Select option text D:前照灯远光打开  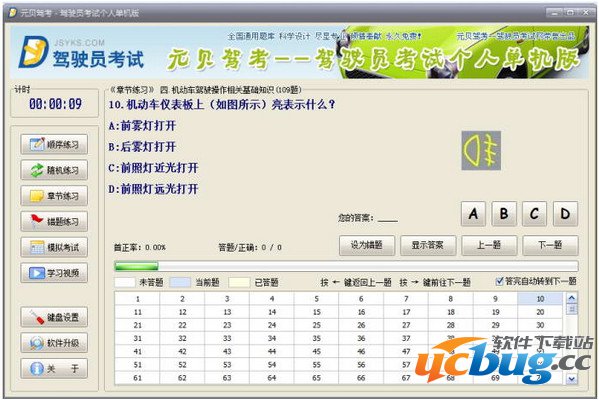153,189
